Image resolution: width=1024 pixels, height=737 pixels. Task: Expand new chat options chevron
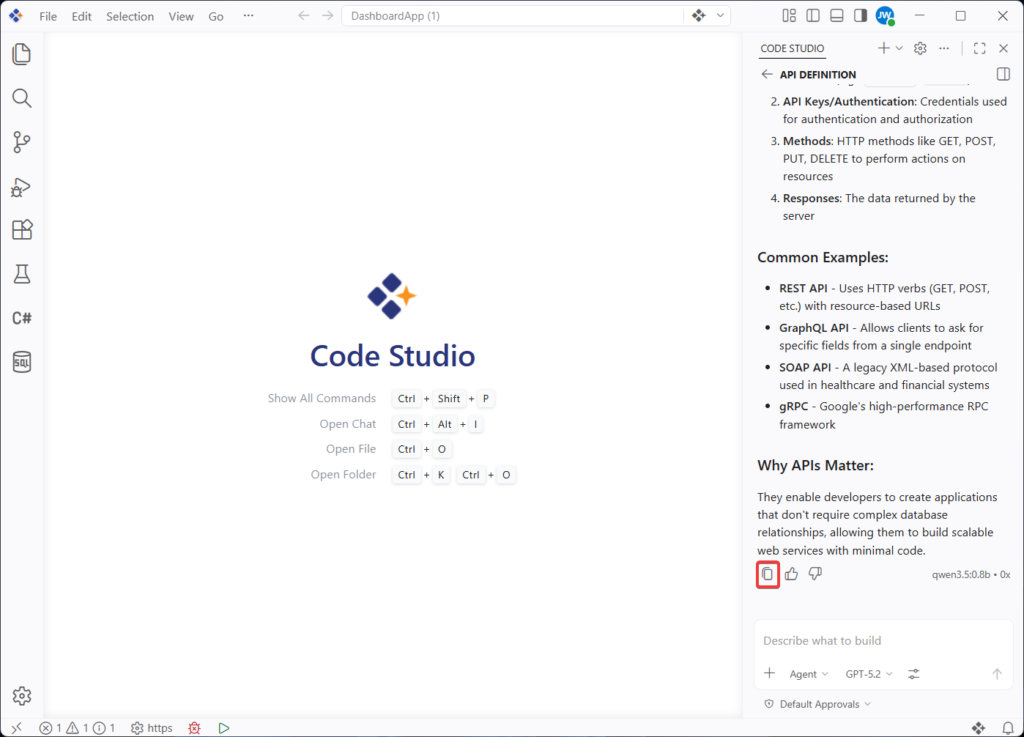tap(899, 48)
